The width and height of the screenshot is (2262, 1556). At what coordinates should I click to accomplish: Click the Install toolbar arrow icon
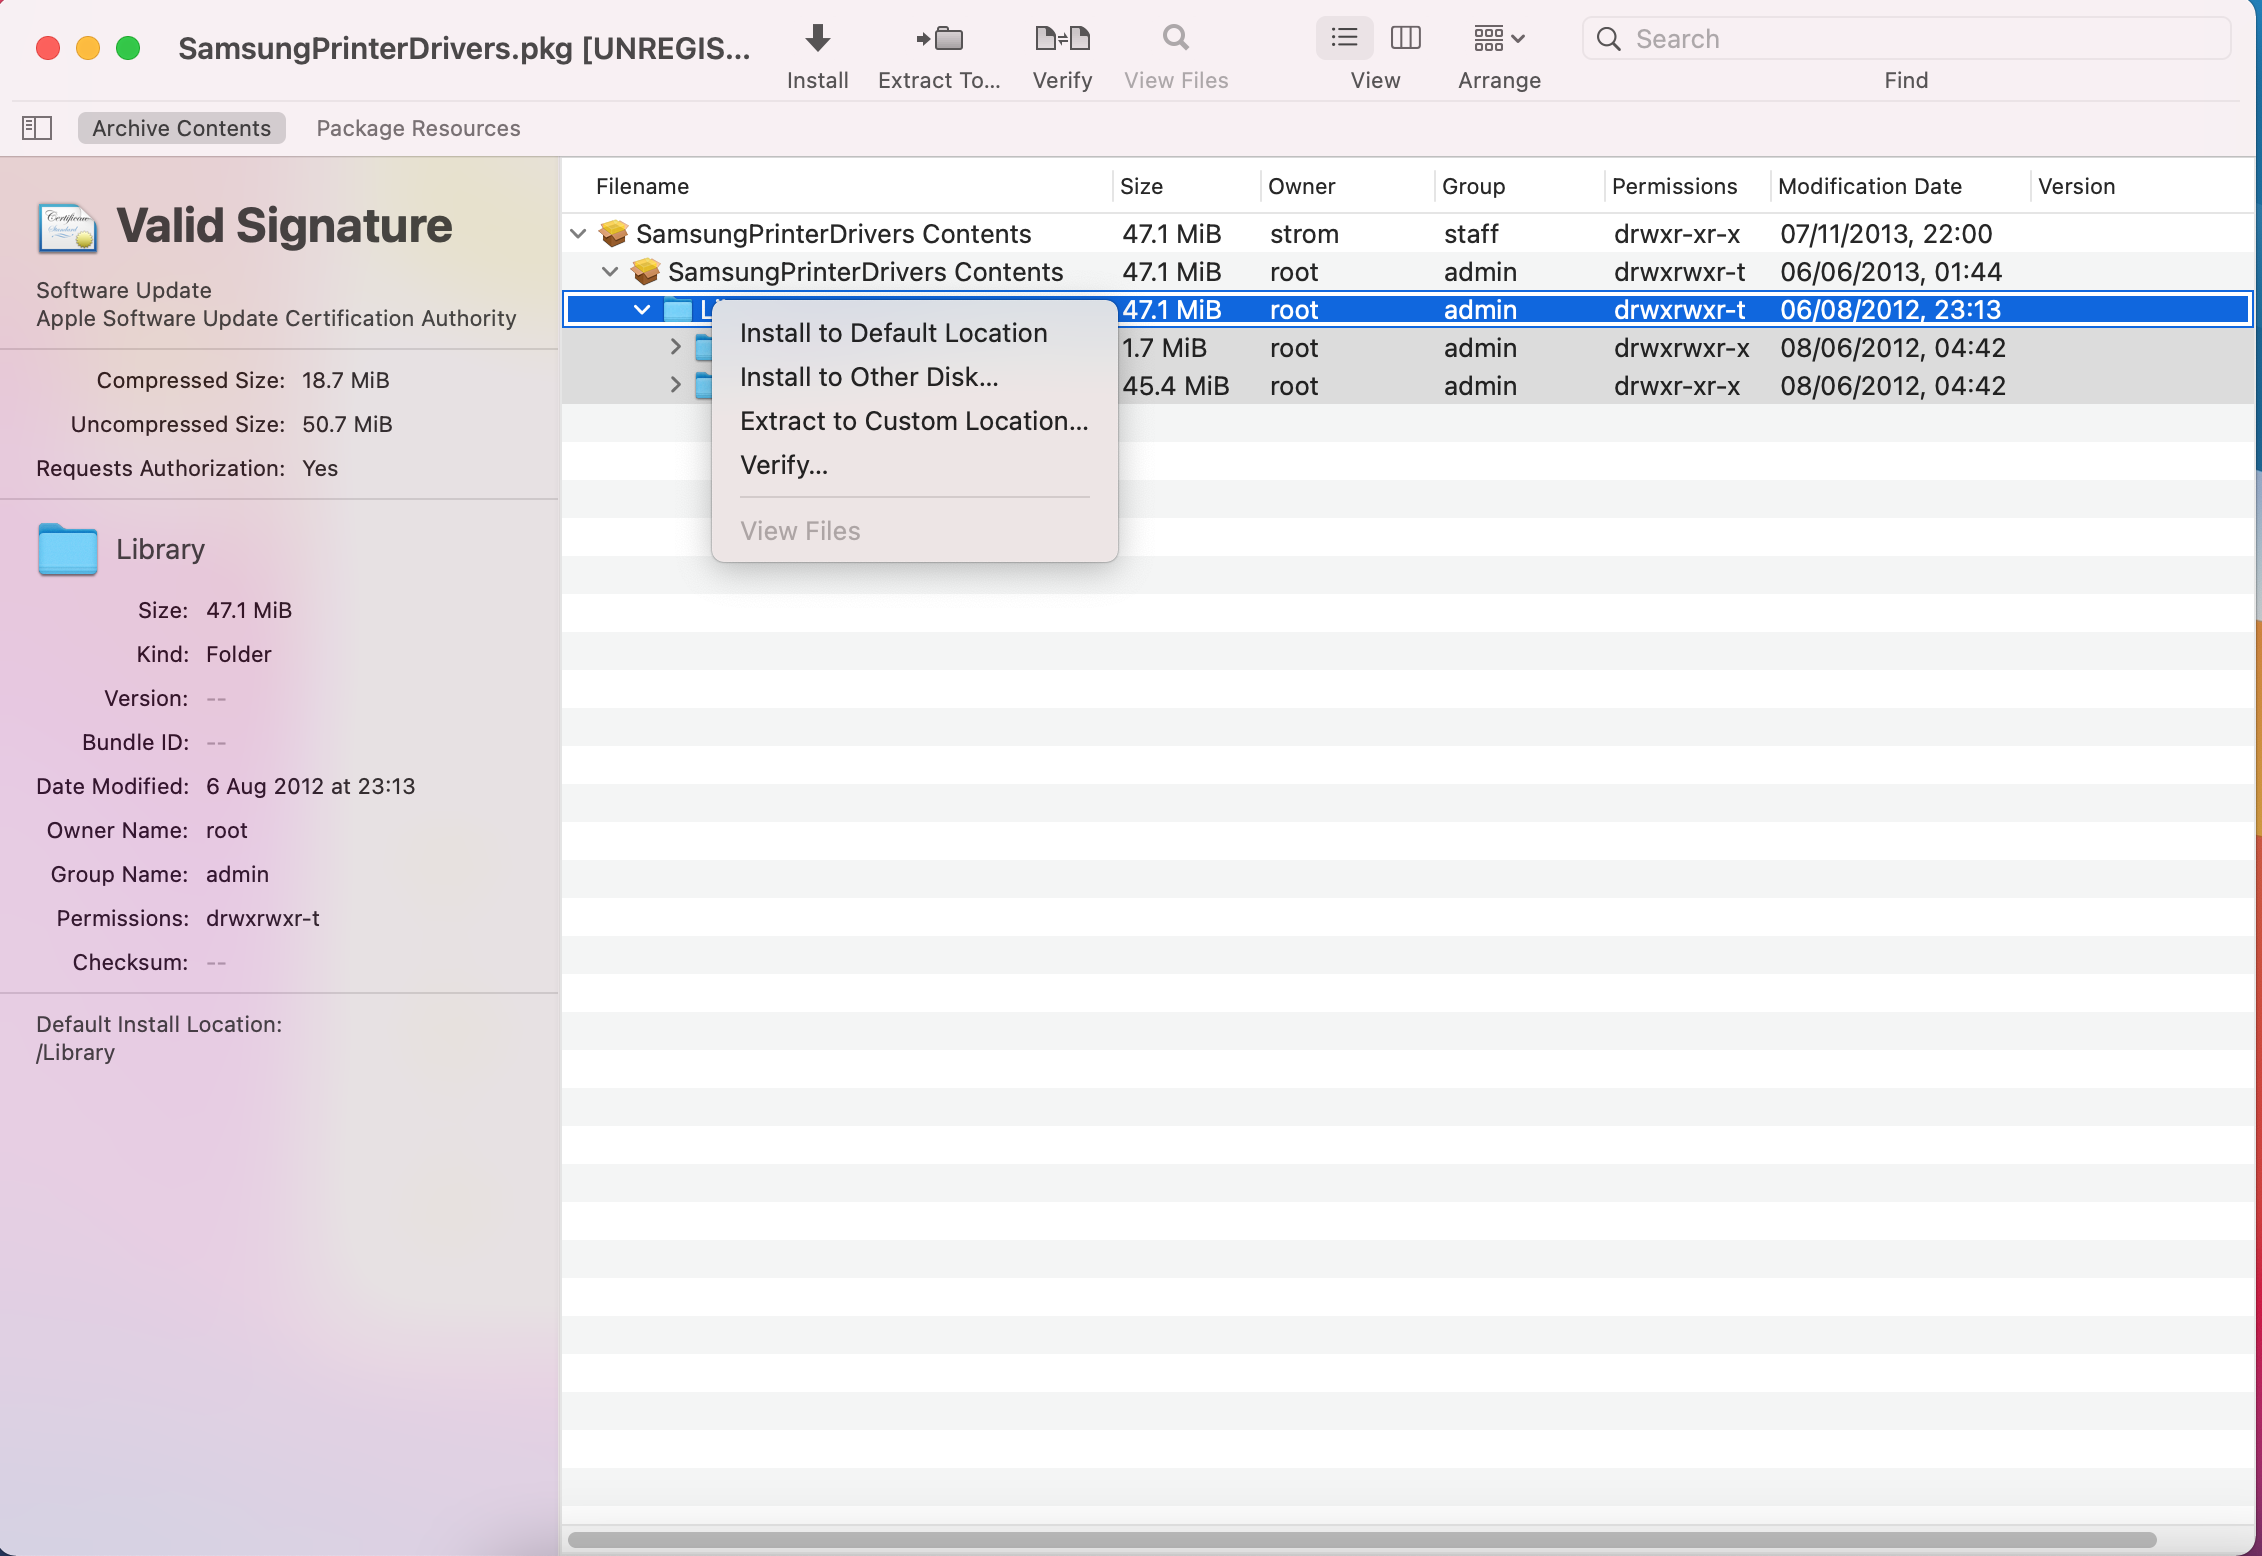[x=817, y=38]
